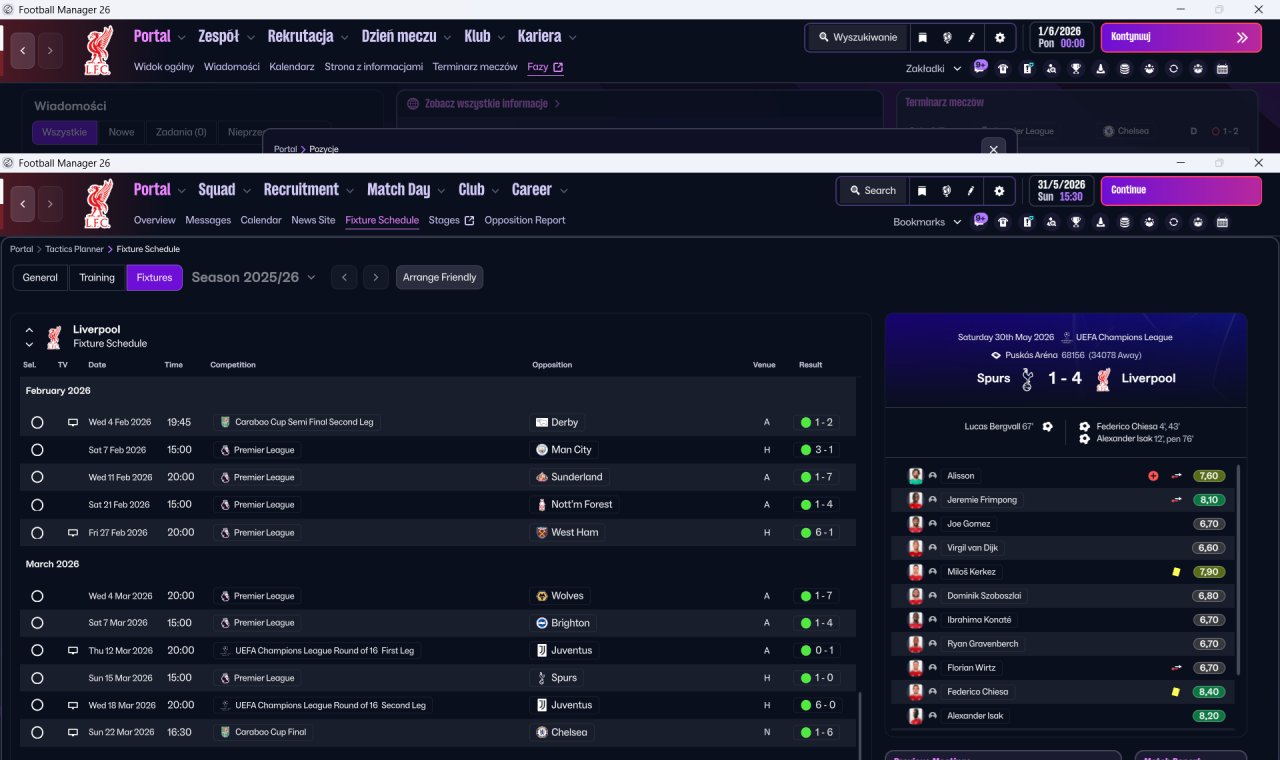The height and width of the screenshot is (760, 1280).
Task: Switch to the General tab
Action: click(40, 278)
